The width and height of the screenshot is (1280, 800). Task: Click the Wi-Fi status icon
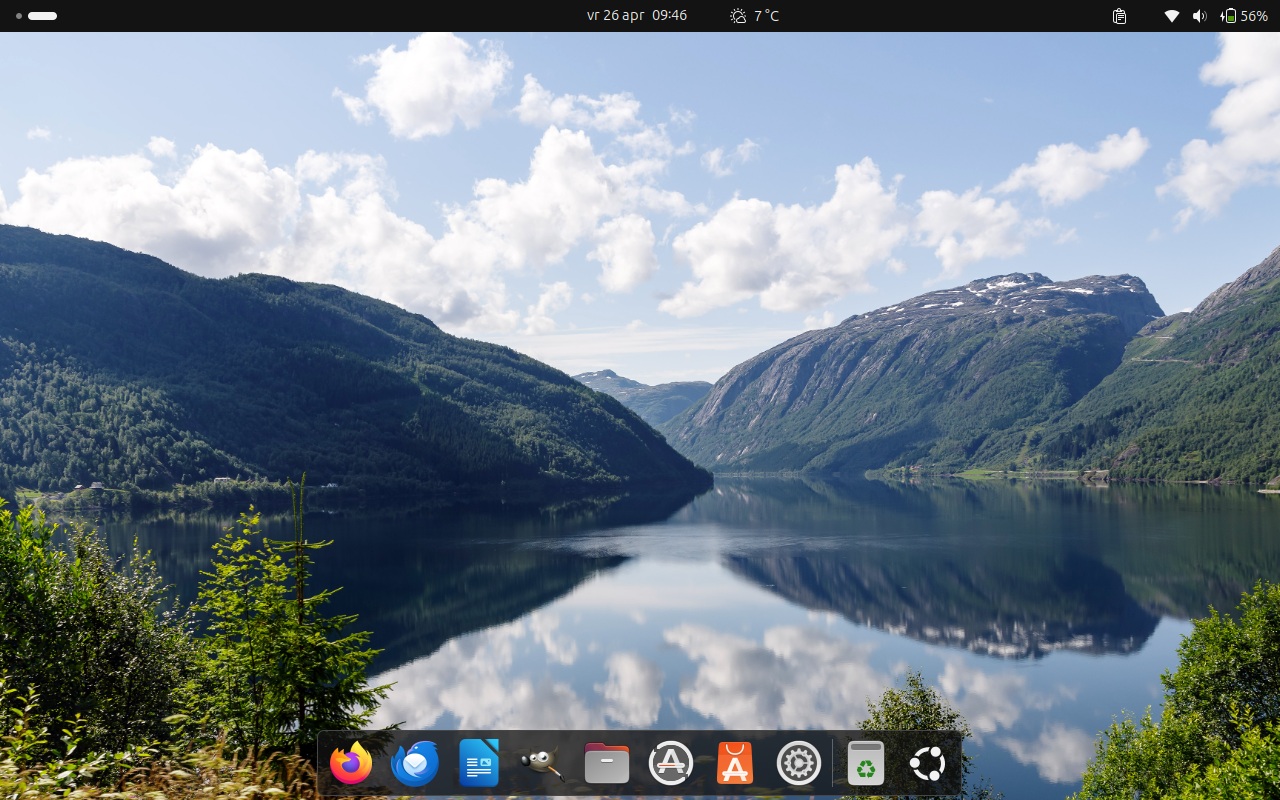click(x=1172, y=16)
